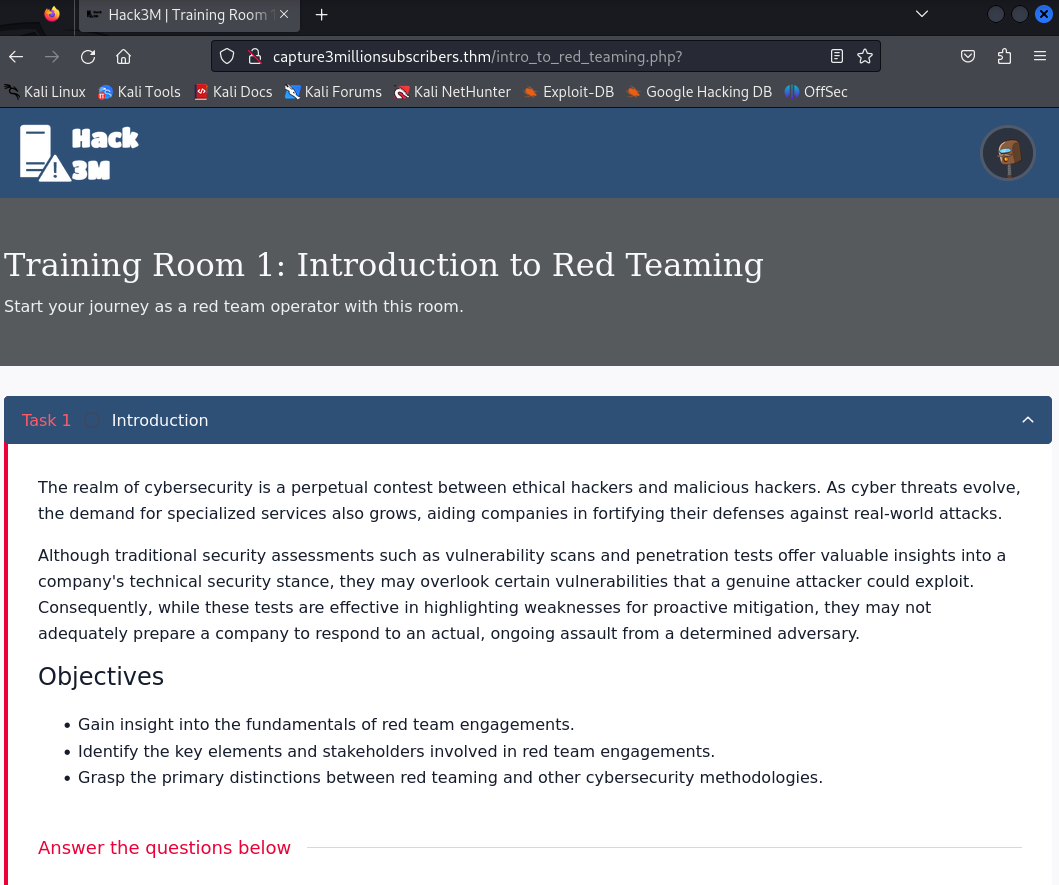Click the Hack3M site logo
Viewport: 1059px width, 885px height.
click(79, 153)
